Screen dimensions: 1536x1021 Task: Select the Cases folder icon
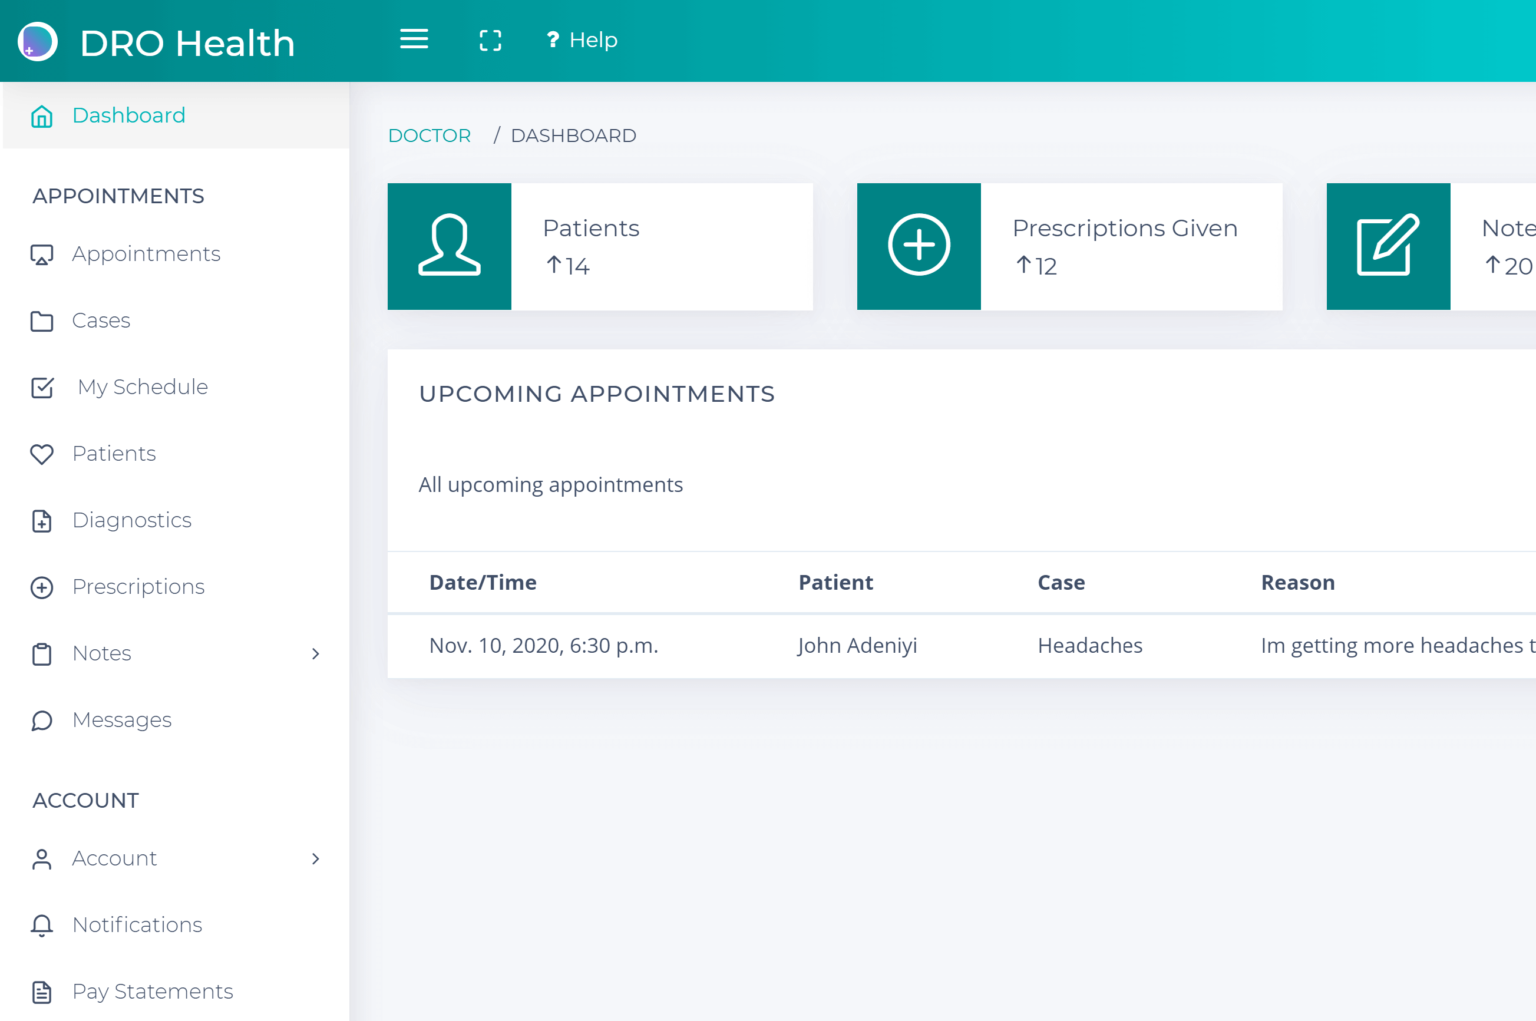point(41,320)
